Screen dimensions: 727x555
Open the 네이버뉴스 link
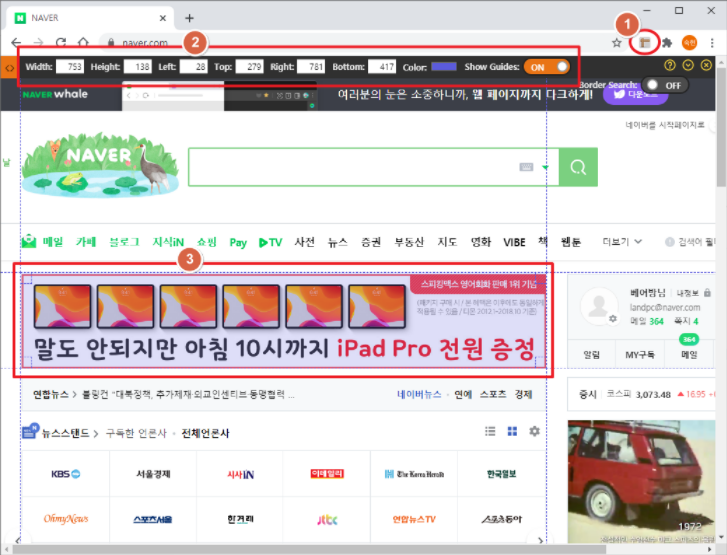click(x=419, y=395)
